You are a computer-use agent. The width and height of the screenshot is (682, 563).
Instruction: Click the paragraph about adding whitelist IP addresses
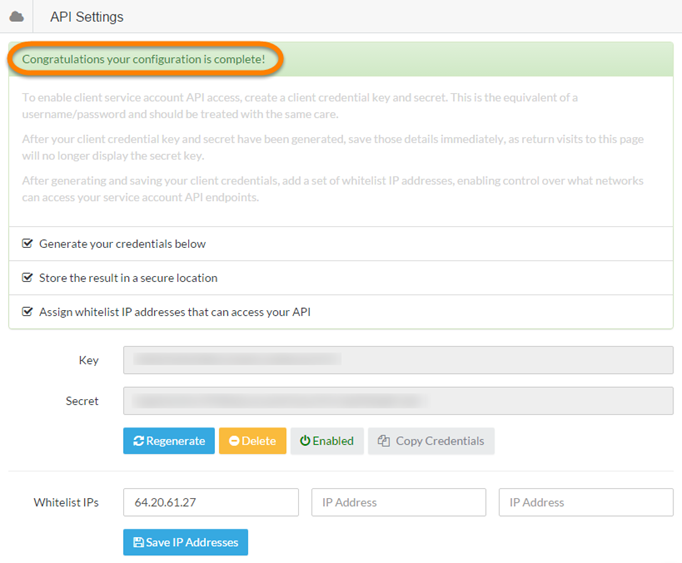coord(330,189)
